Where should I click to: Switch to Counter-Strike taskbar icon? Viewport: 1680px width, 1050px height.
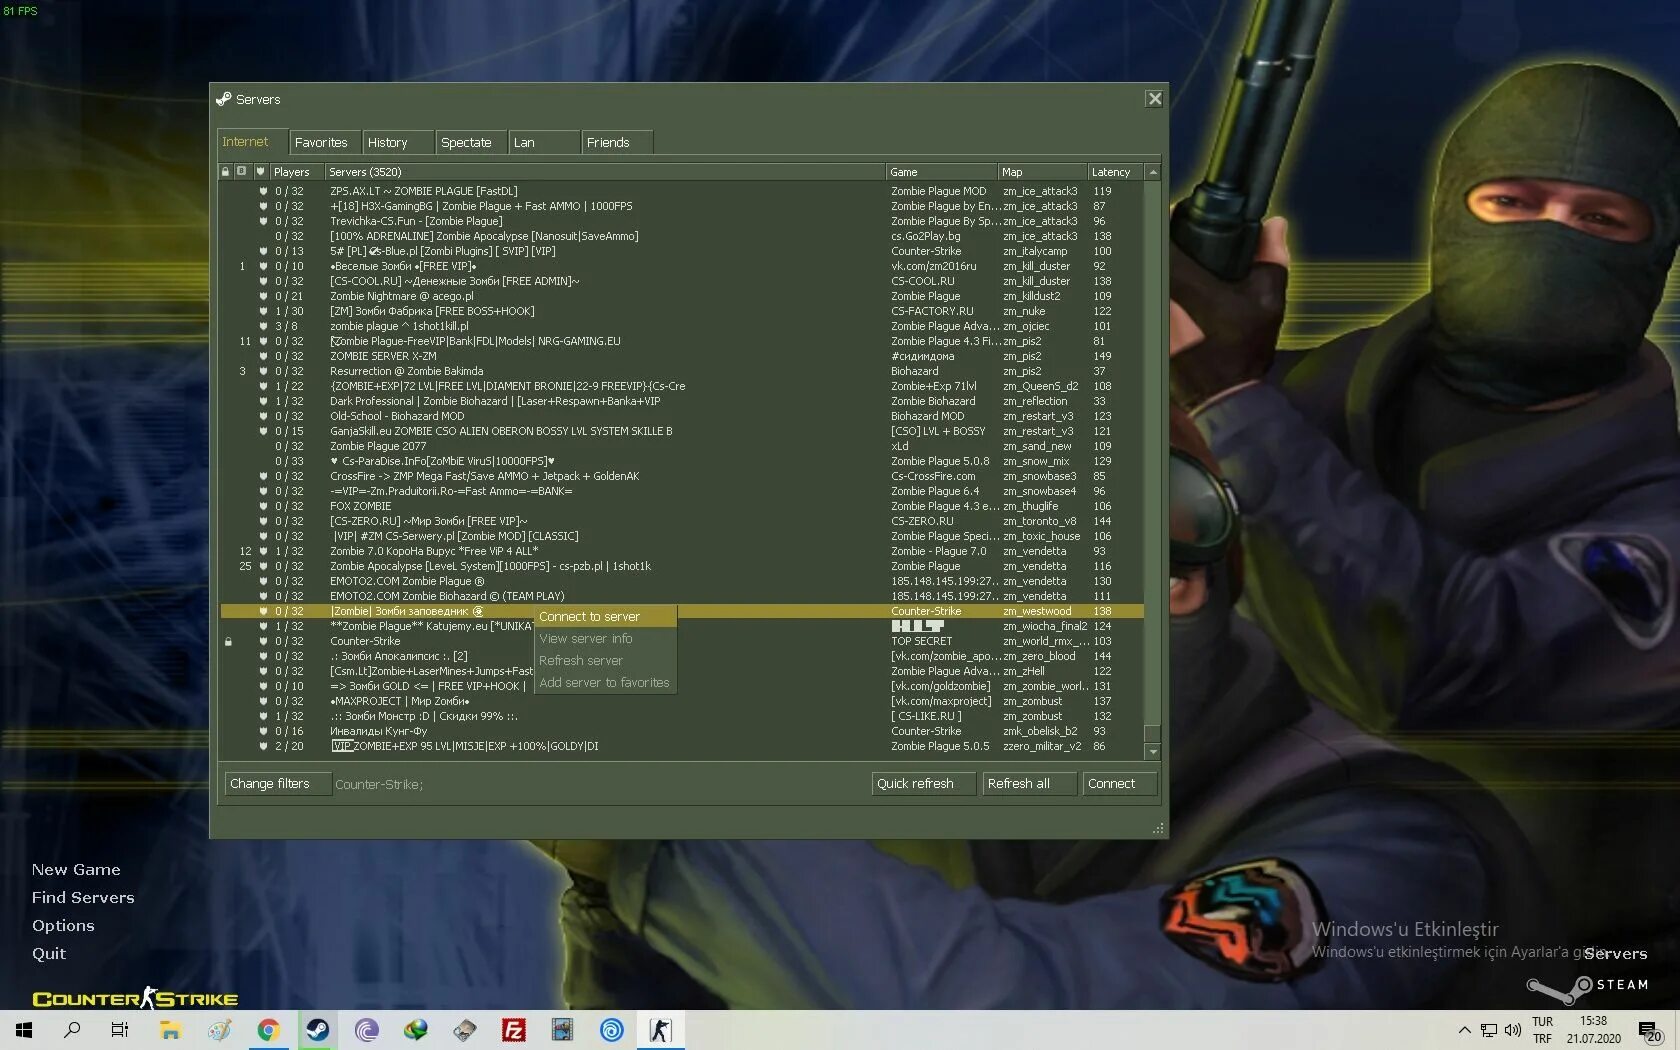pos(660,1030)
